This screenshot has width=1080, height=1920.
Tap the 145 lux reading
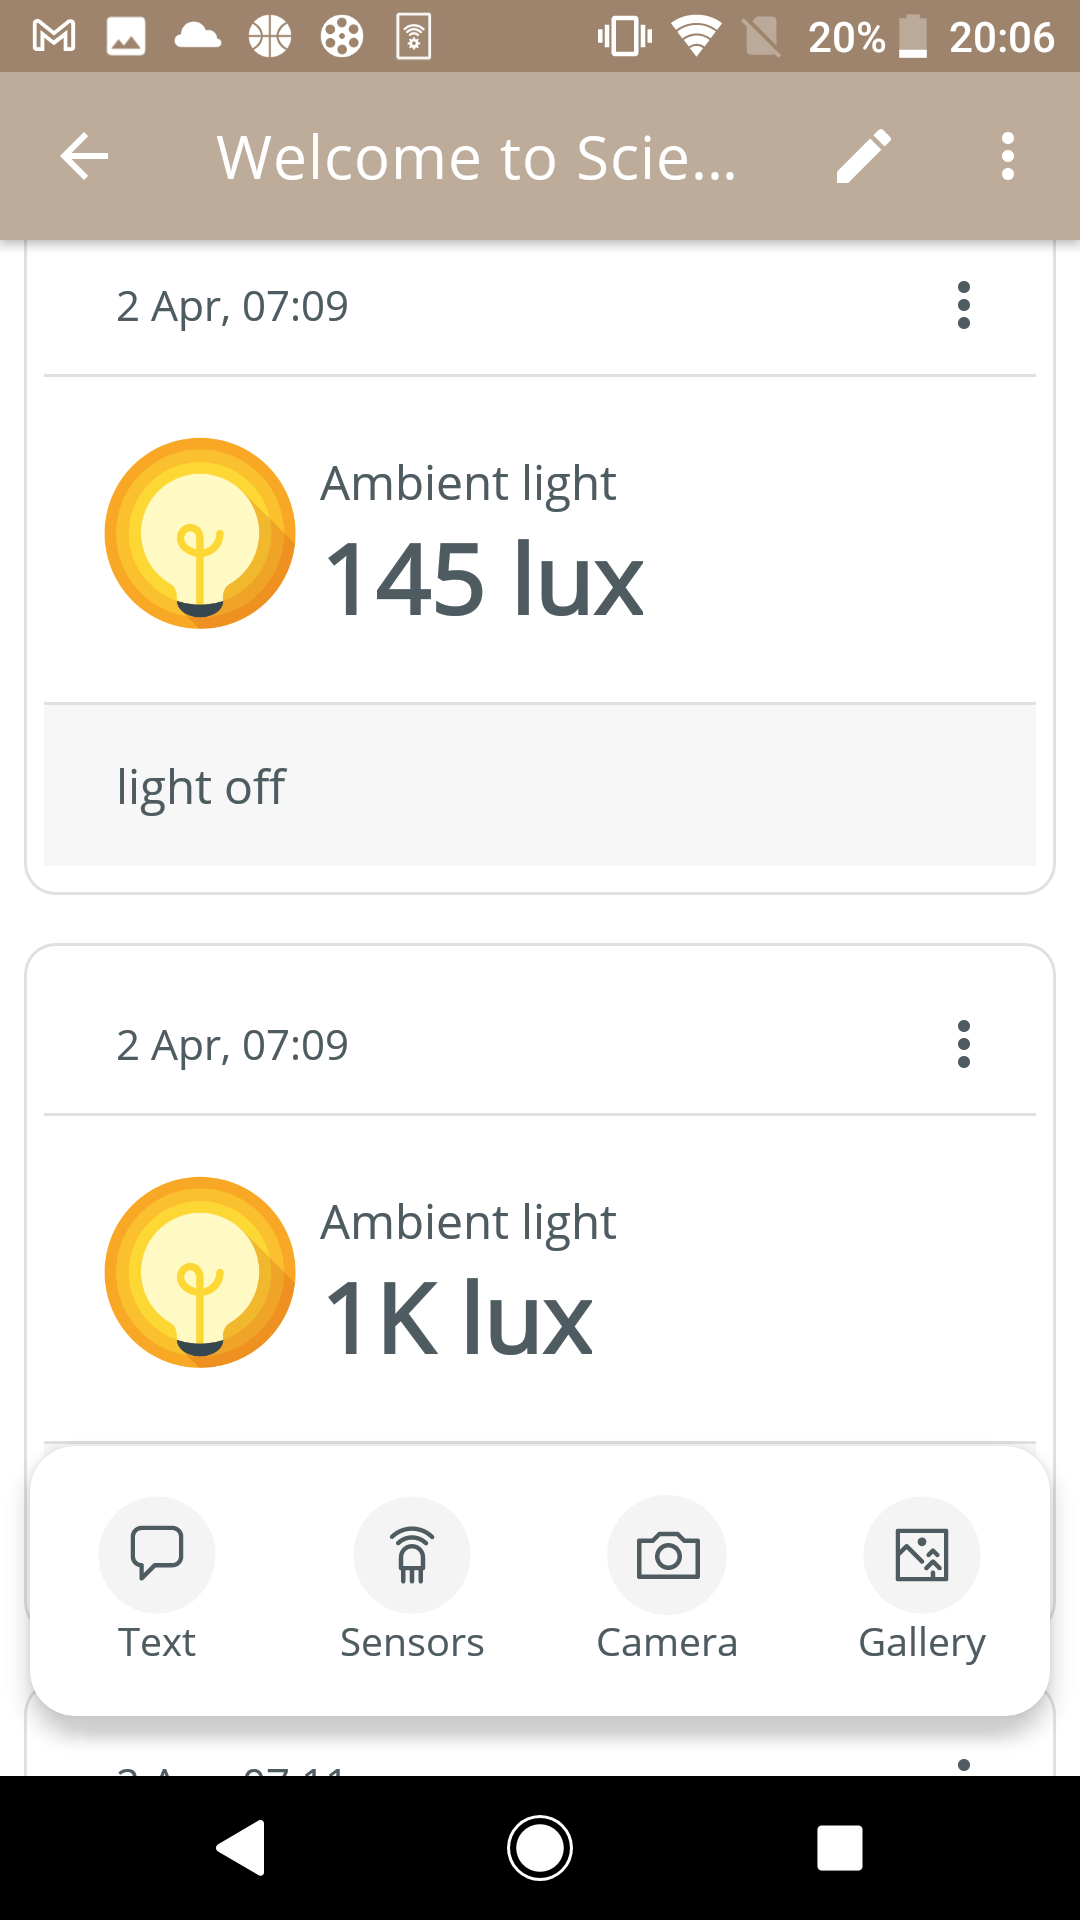pyautogui.click(x=484, y=579)
